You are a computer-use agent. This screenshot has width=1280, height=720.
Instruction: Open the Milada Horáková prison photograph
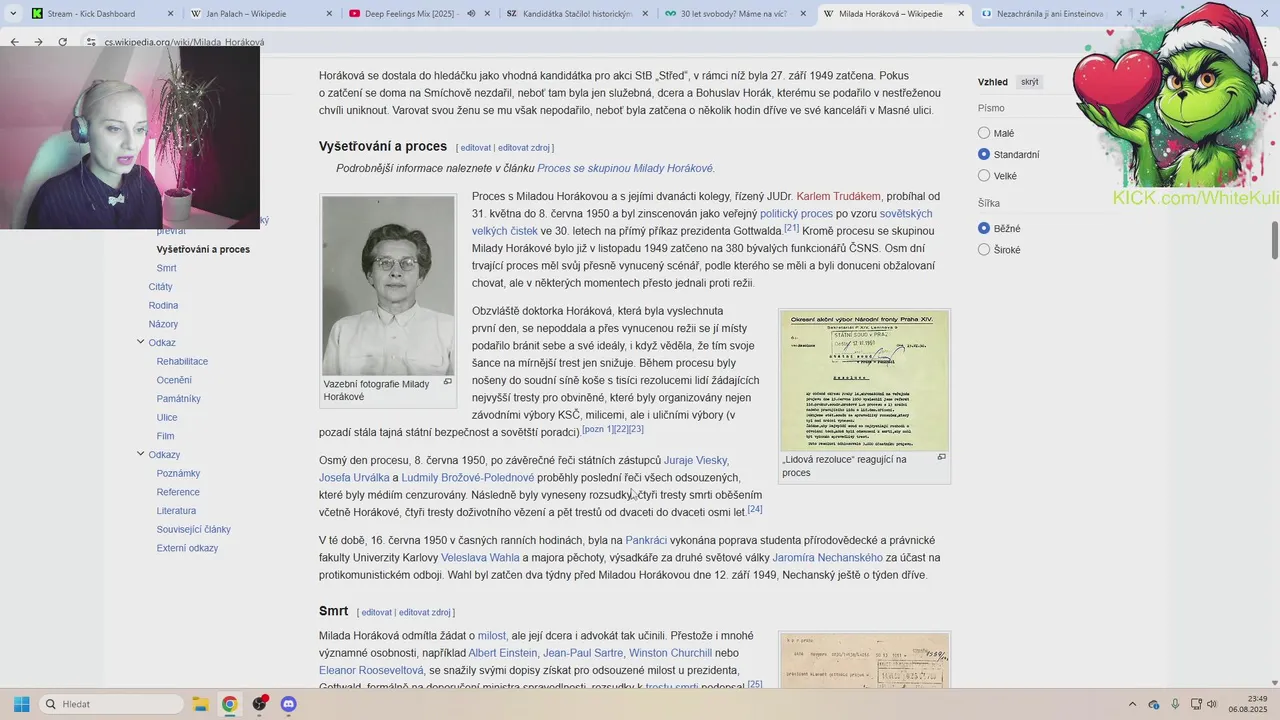click(x=388, y=285)
